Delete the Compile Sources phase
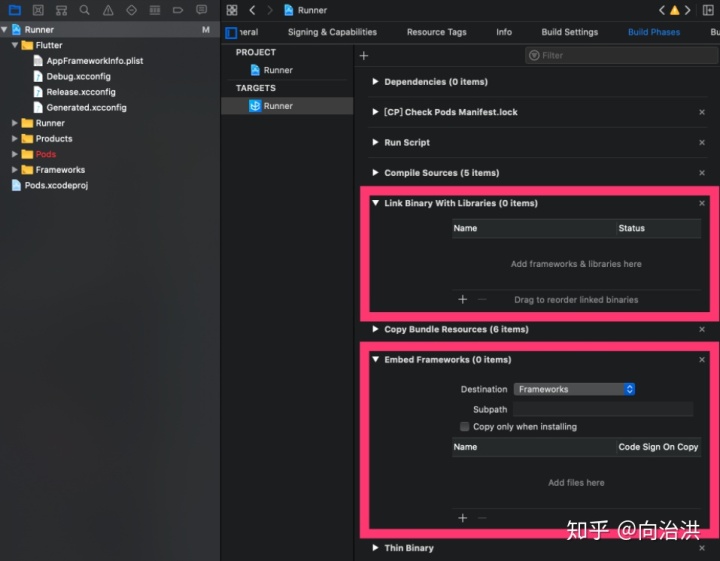This screenshot has width=720, height=561. pos(702,173)
